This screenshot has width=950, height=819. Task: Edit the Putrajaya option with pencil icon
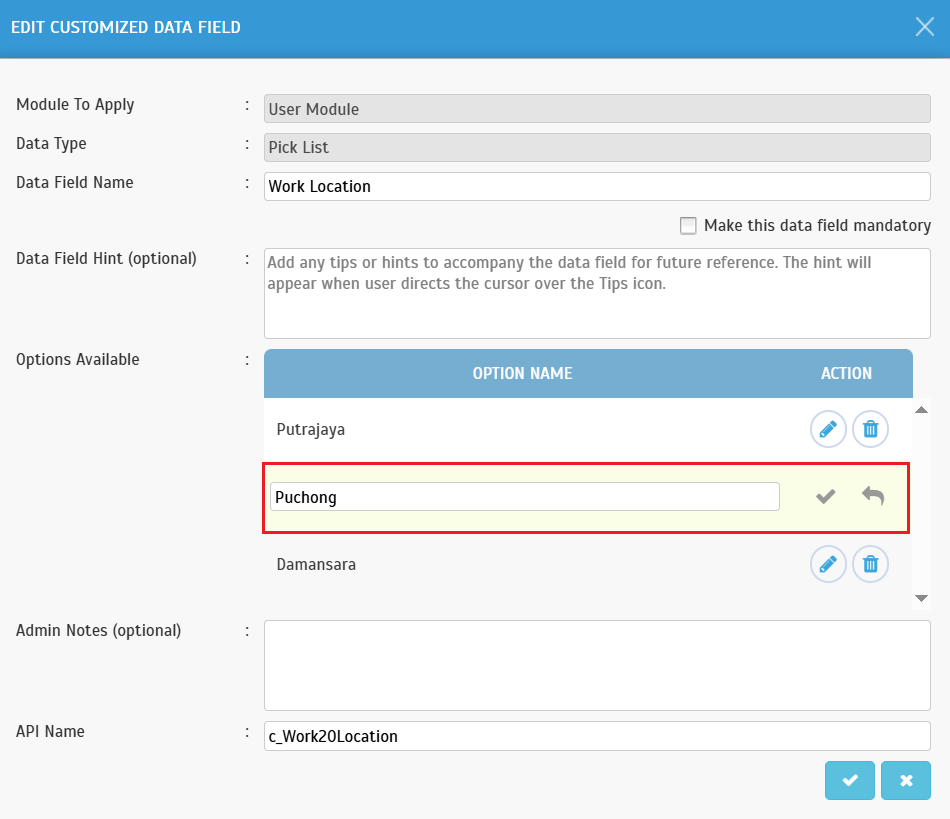coord(828,429)
